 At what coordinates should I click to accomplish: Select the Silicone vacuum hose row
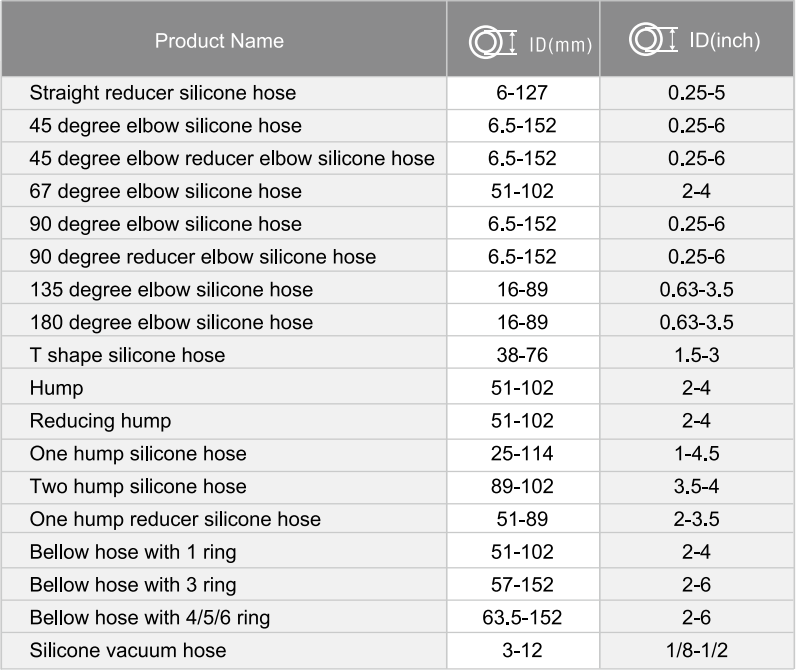[x=397, y=650]
